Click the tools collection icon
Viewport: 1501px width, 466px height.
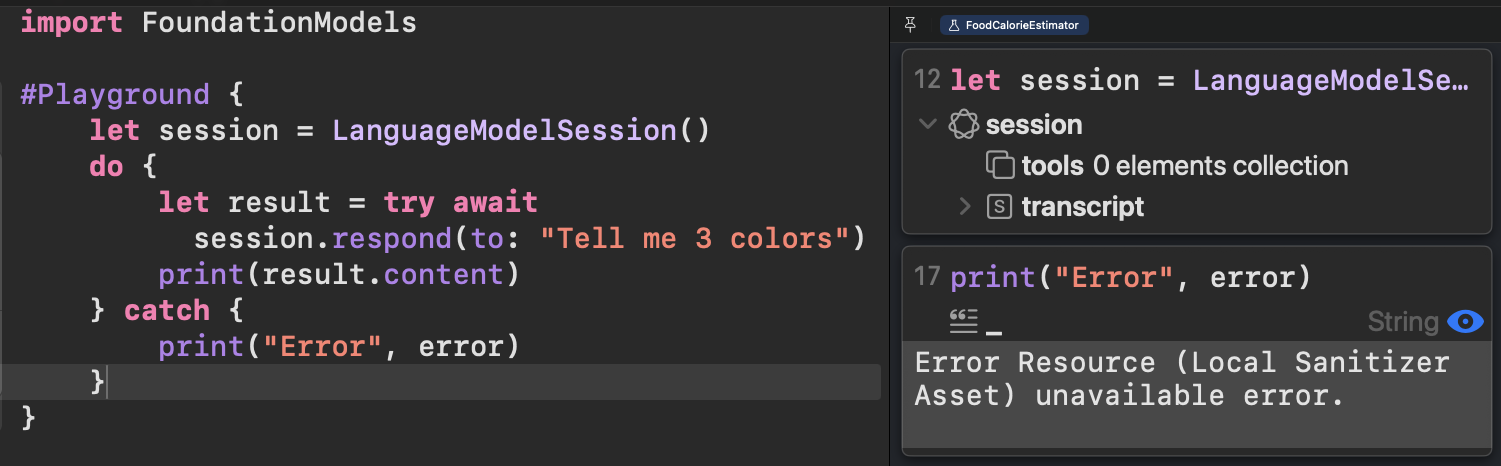pos(1000,165)
